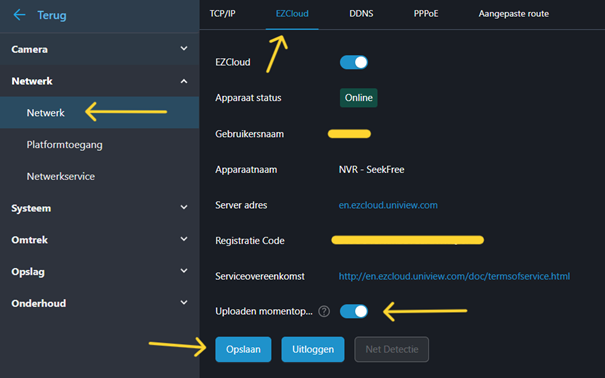Click the Opslaan button
605x378 pixels.
click(243, 349)
